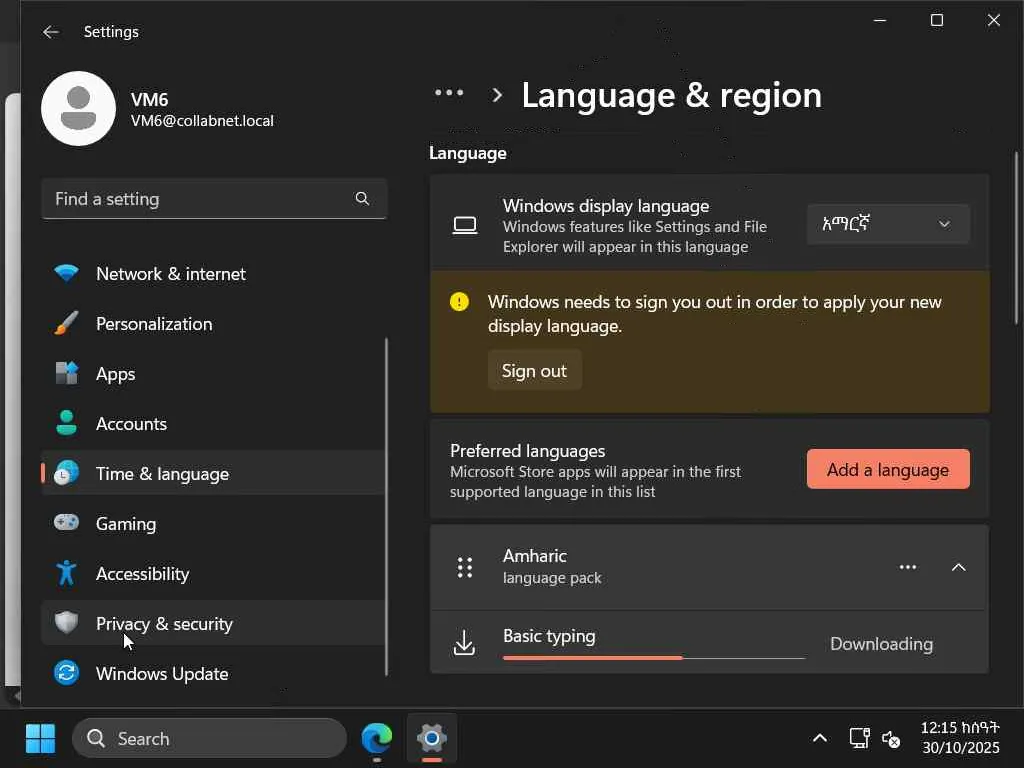This screenshot has width=1024, height=768.
Task: Open taskbar clock showing 12:15
Action: pyautogui.click(x=959, y=738)
